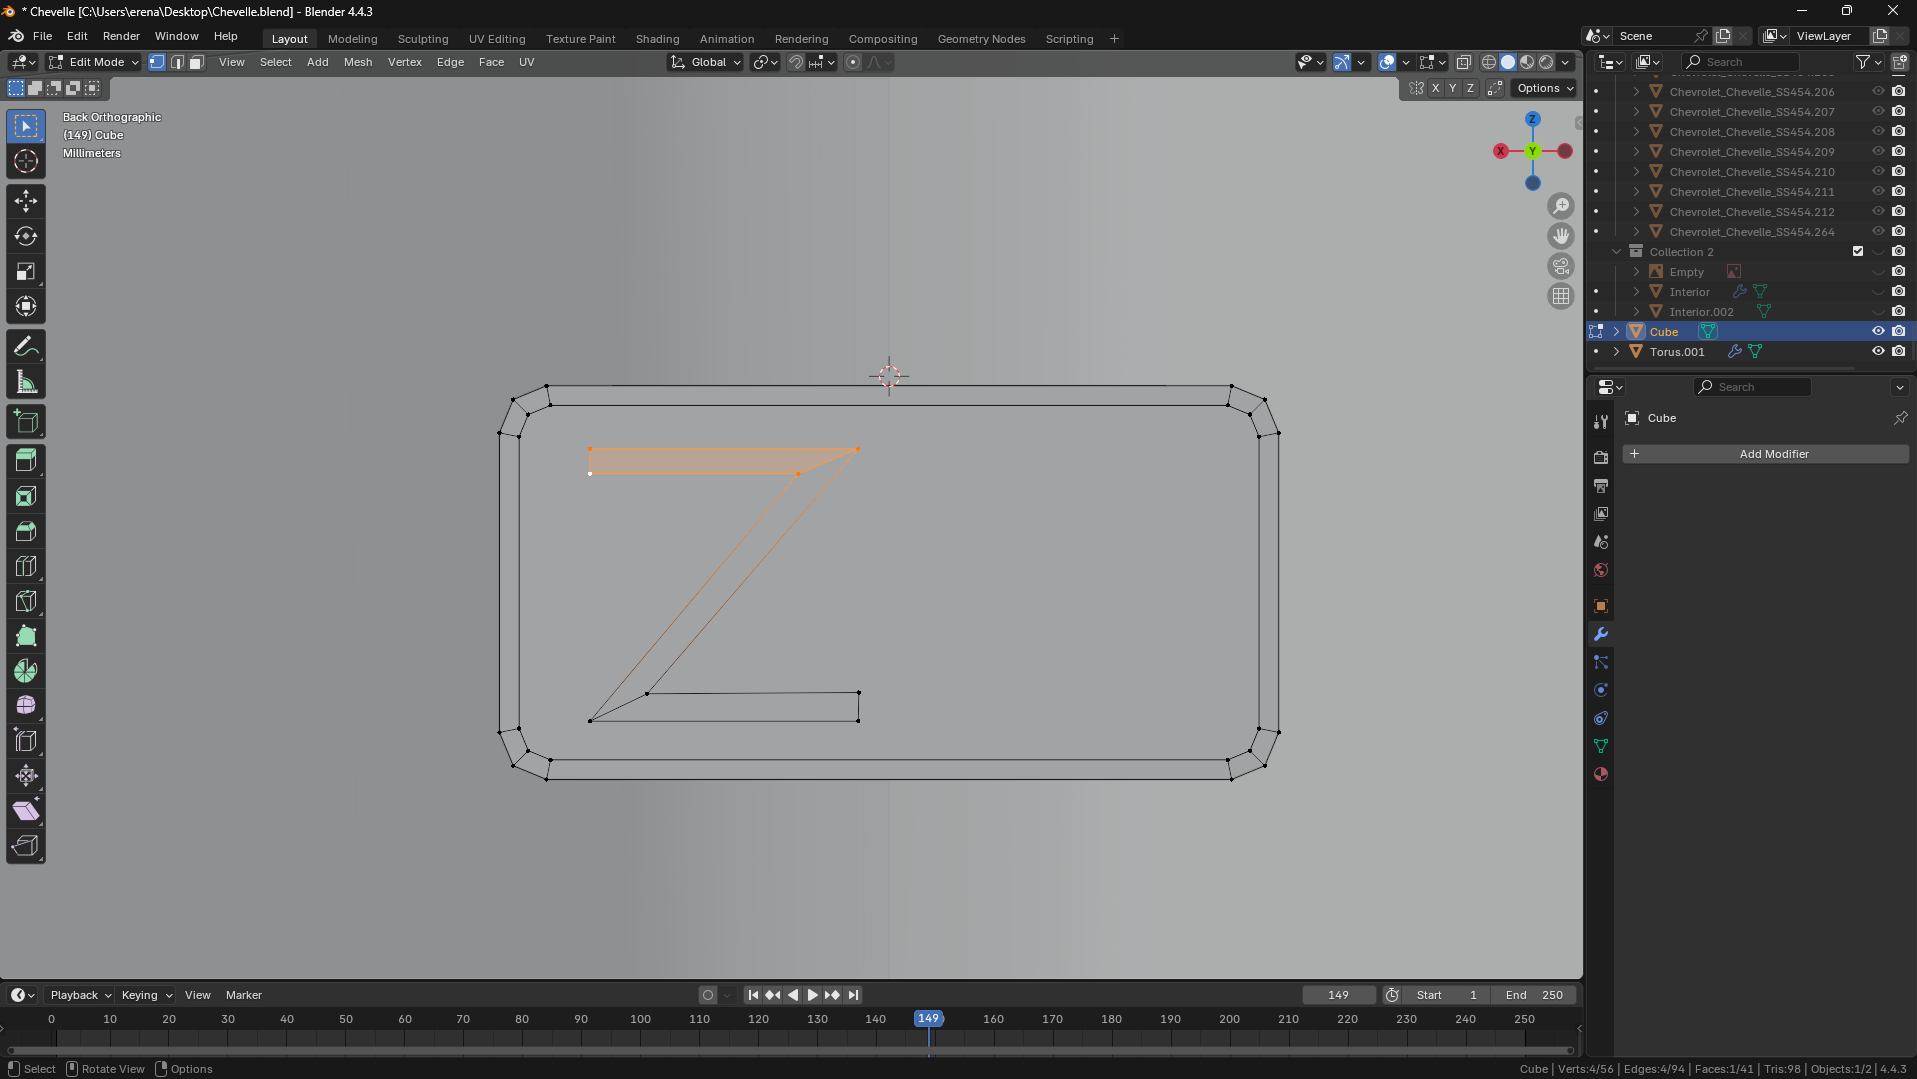Switch to the Modeling workspace tab
The width and height of the screenshot is (1917, 1079).
[x=353, y=39]
